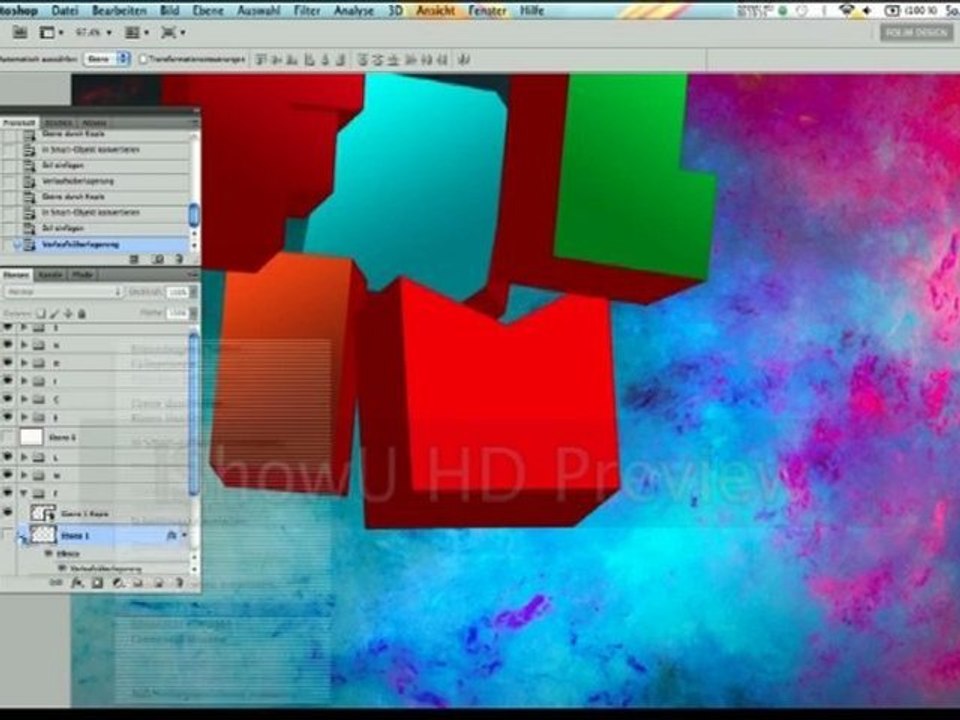
Task: Open the Deckkraft slider arrow
Action: pyautogui.click(x=193, y=292)
